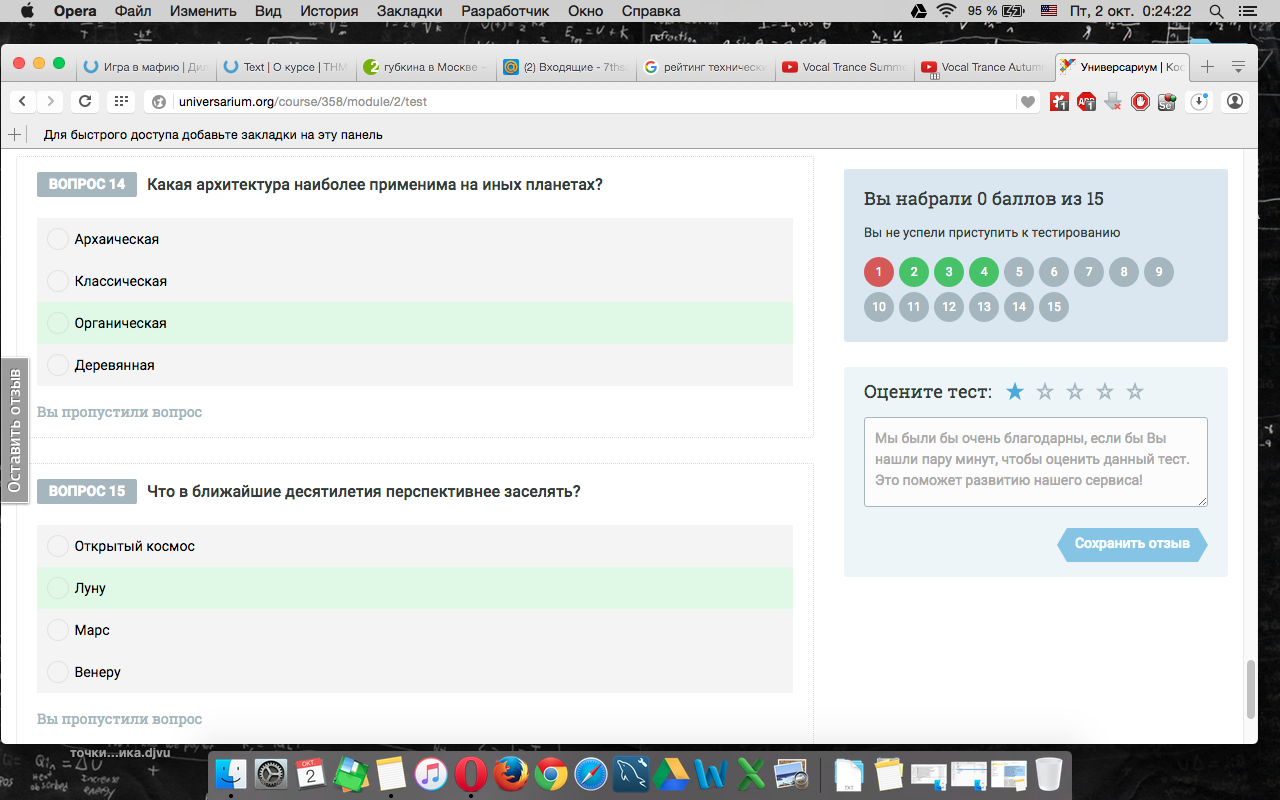Viewport: 1280px width, 800px height.
Task: Open the Calendar app from the Dock
Action: (x=311, y=773)
